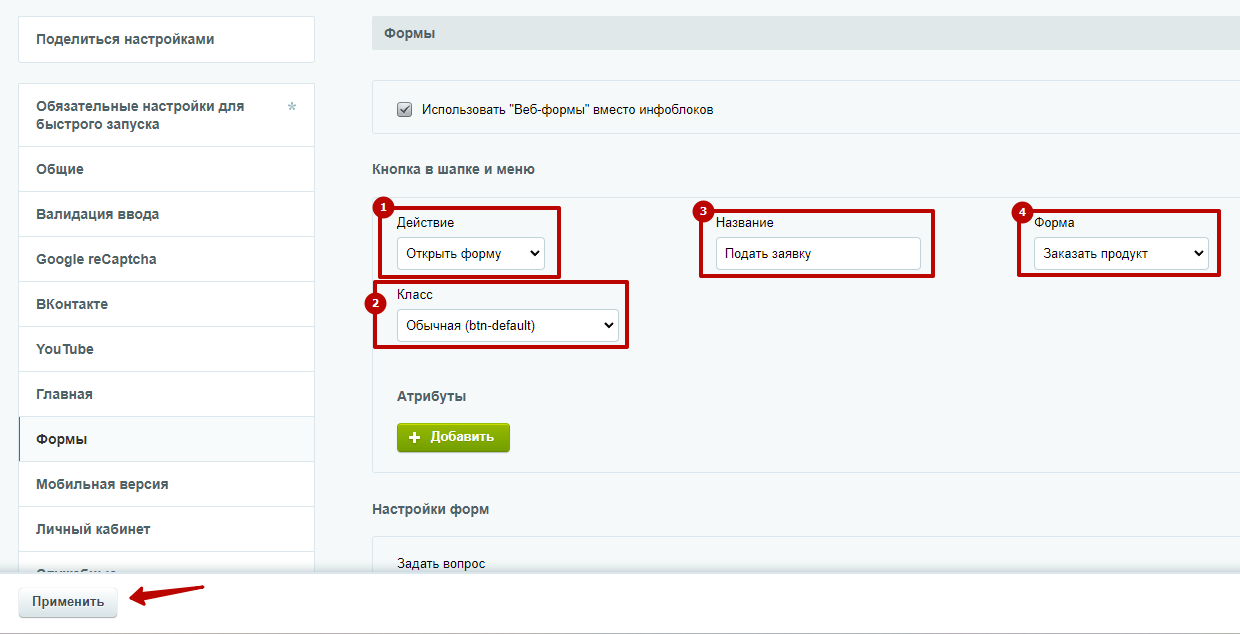Switch to Мобильная версия section
1240x634 pixels.
[166, 484]
